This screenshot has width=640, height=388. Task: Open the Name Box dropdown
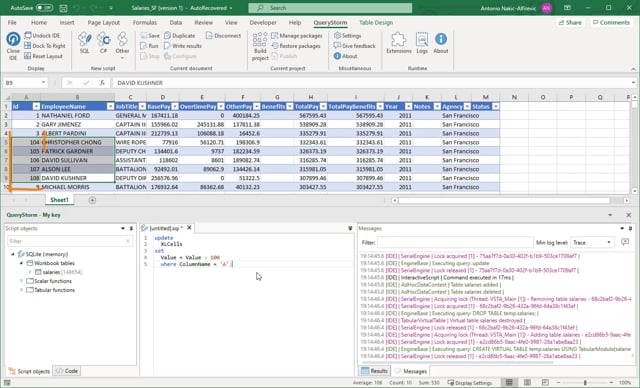tap(43, 82)
